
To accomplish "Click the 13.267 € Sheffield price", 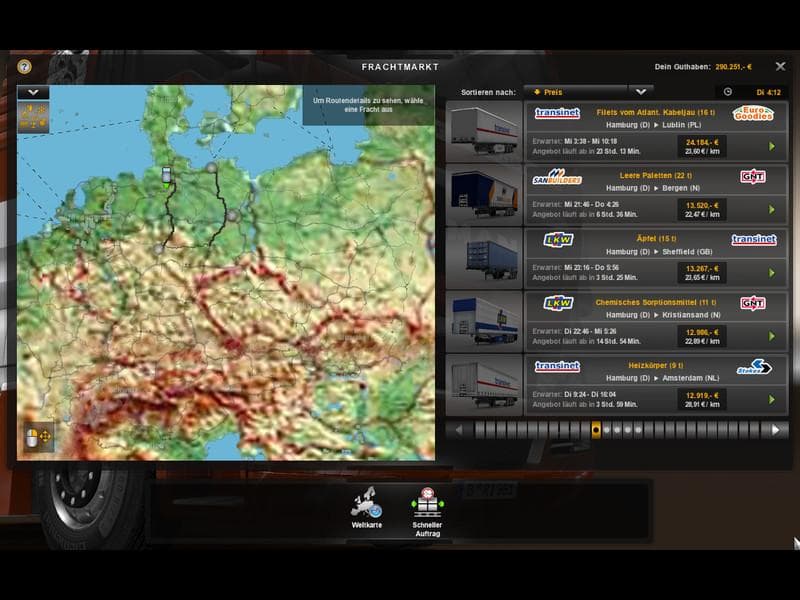I will point(702,269).
